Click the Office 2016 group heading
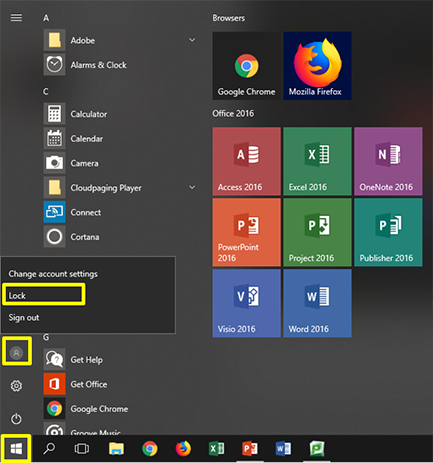Viewport: 433px width, 463px height. [x=233, y=113]
